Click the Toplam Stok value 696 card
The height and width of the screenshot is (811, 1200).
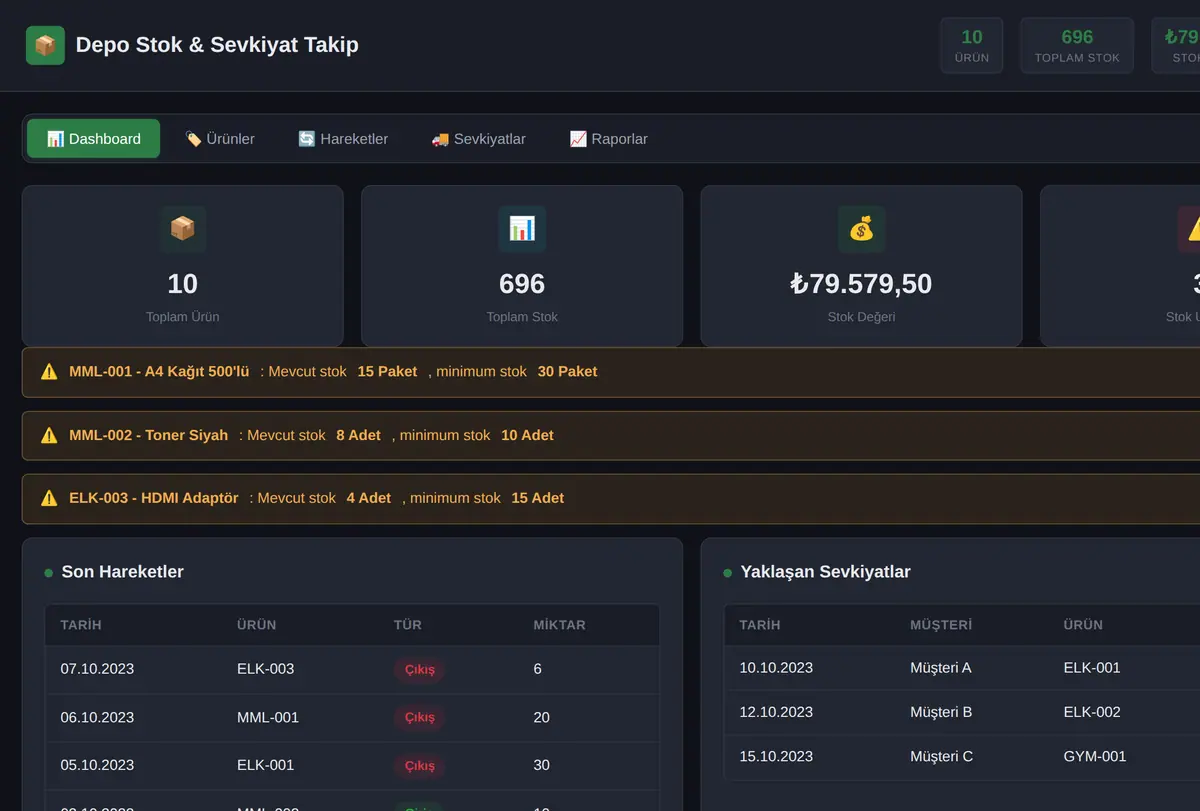click(x=522, y=266)
